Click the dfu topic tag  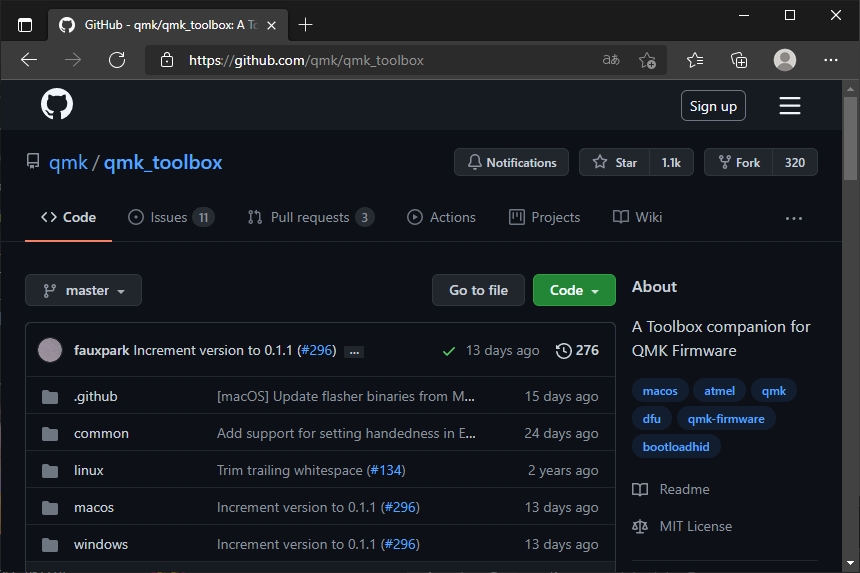pyautogui.click(x=652, y=419)
